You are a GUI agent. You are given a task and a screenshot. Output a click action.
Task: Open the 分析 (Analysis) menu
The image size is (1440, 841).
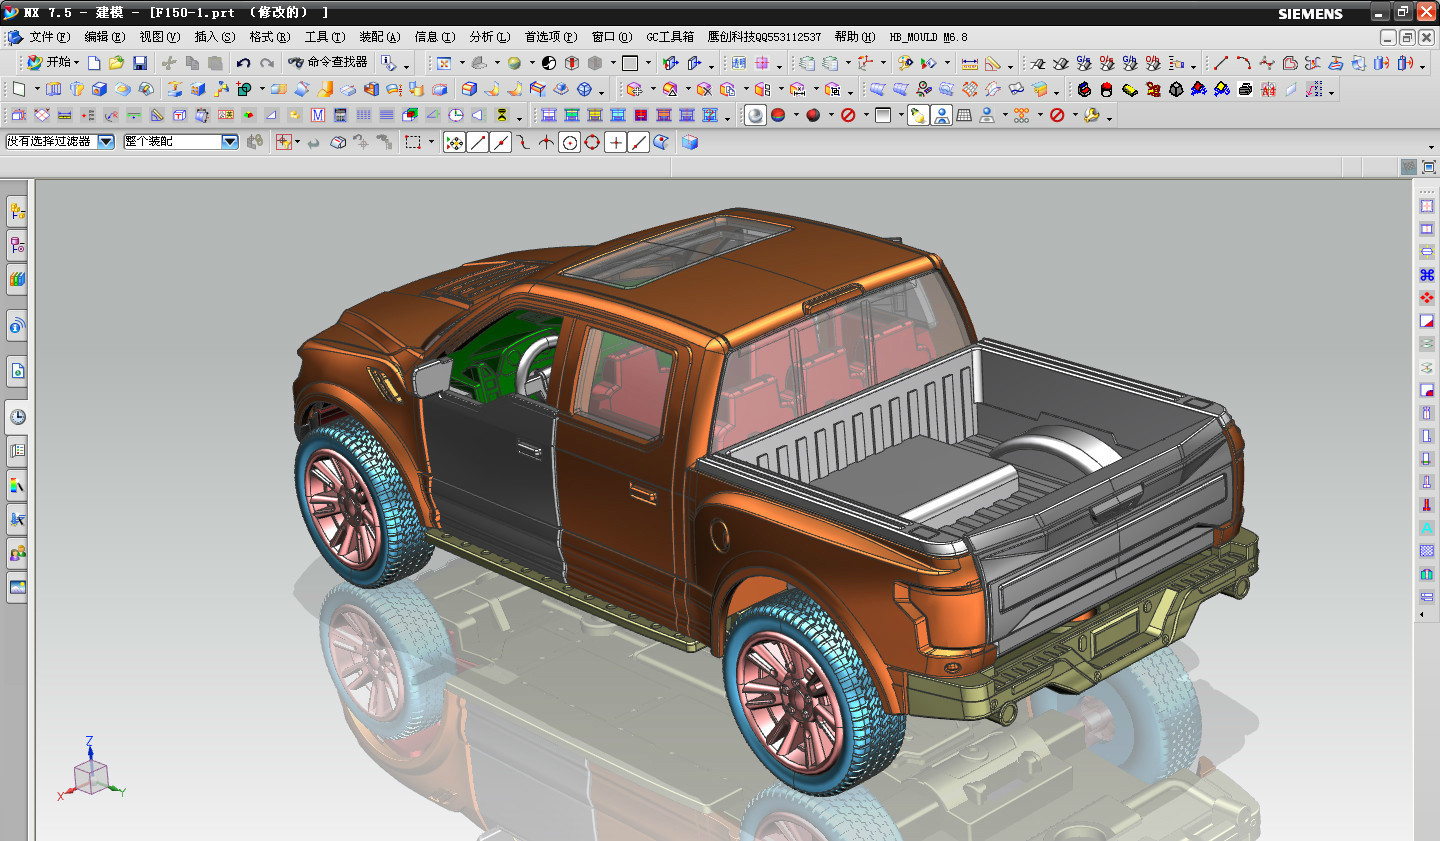pos(489,37)
